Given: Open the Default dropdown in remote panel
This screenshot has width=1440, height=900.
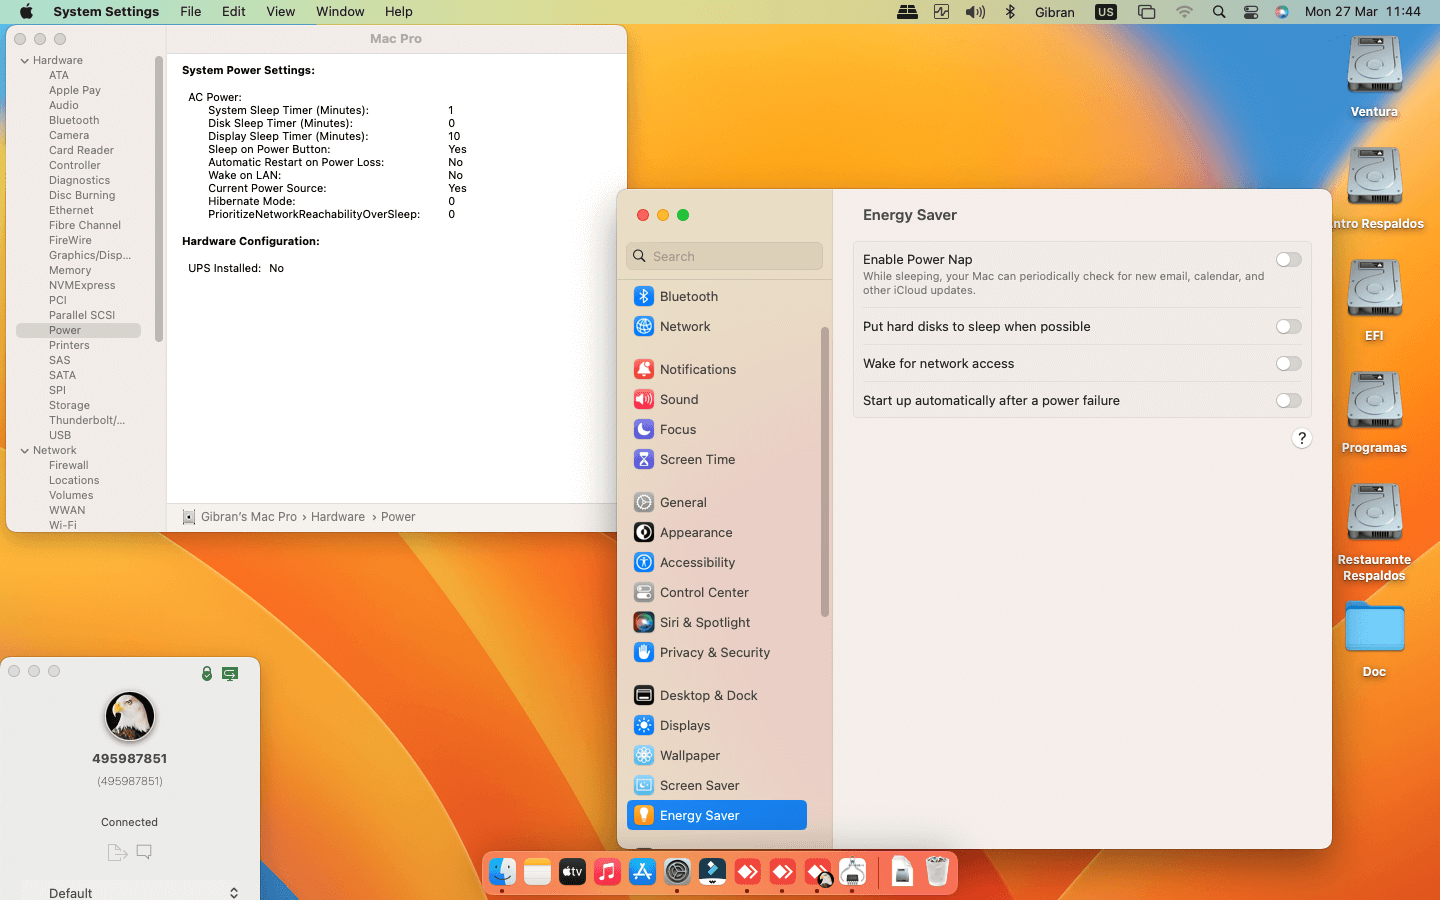Looking at the screenshot, I should click(140, 892).
